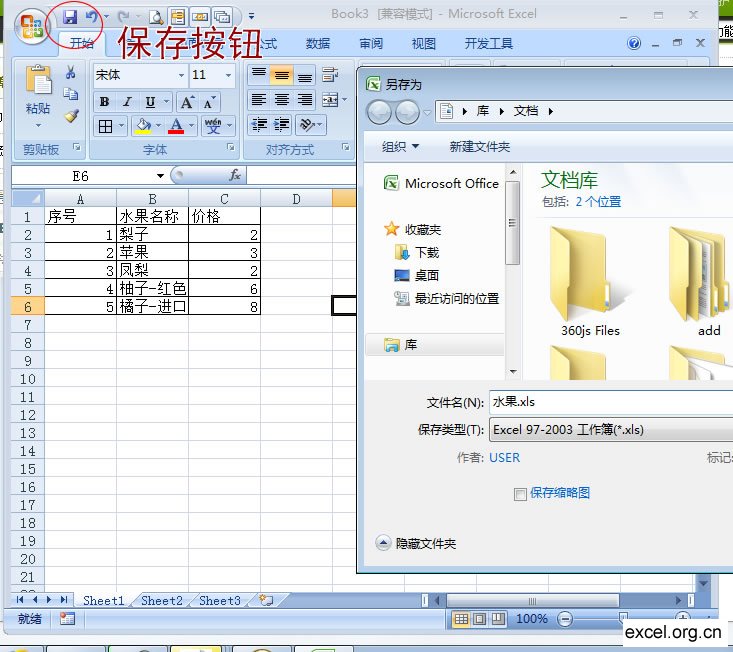
Task: Click the Print Preview icon
Action: click(155, 17)
